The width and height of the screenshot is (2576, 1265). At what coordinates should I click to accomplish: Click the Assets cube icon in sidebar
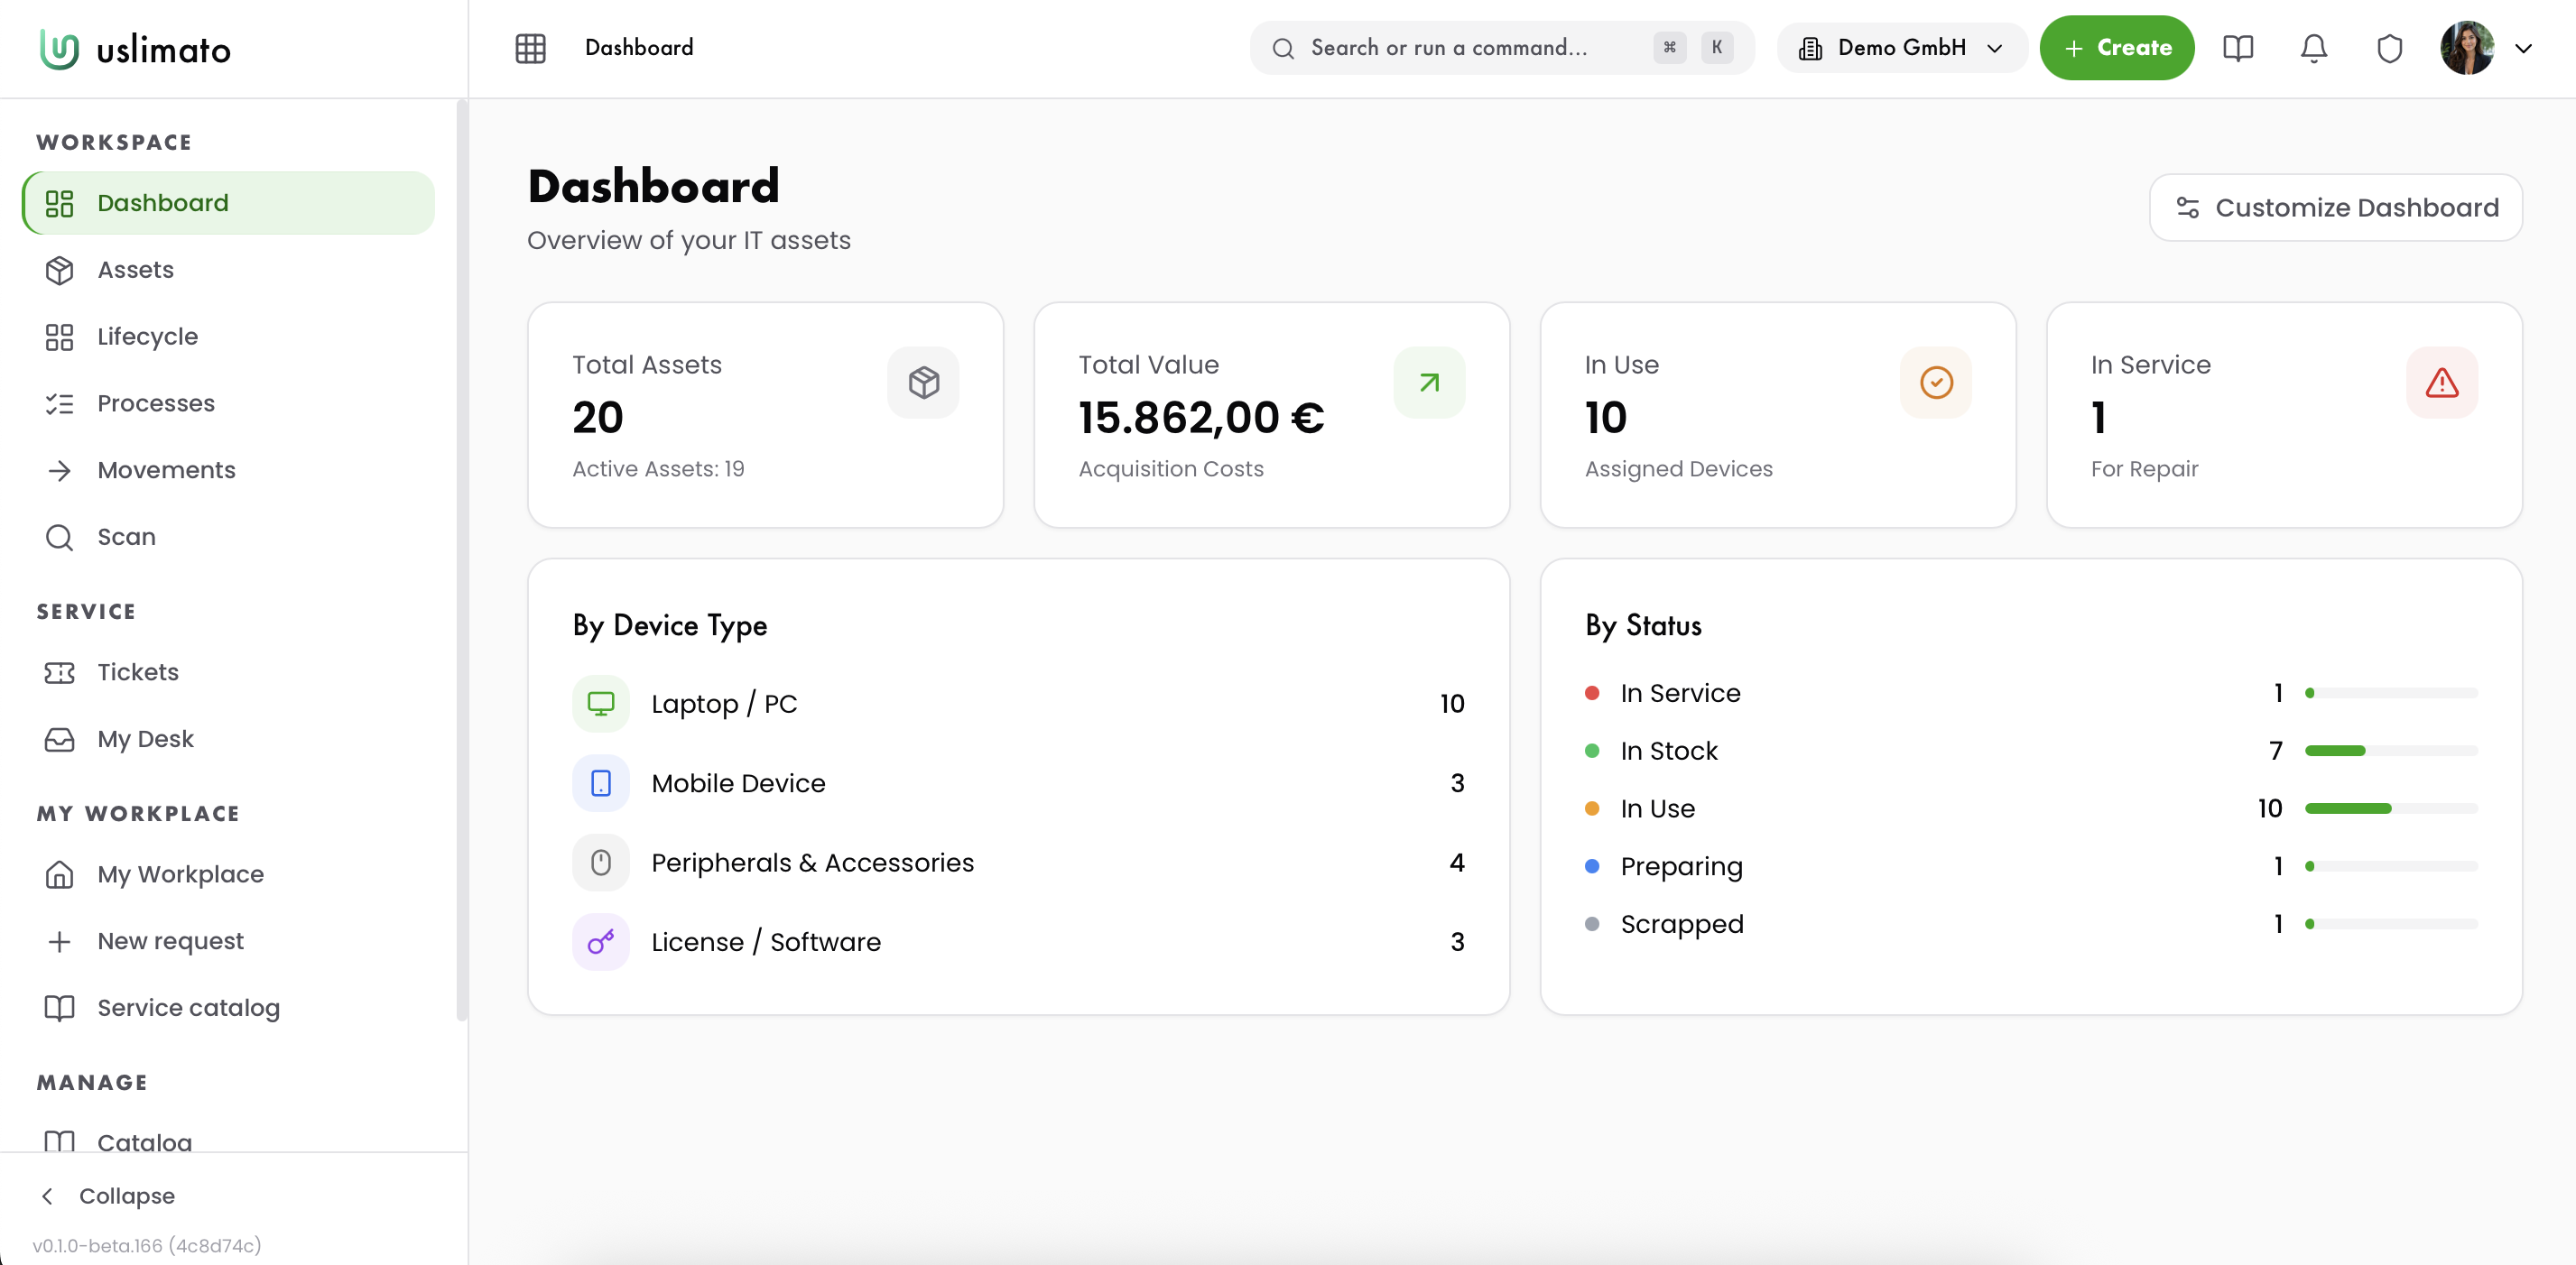coord(59,270)
